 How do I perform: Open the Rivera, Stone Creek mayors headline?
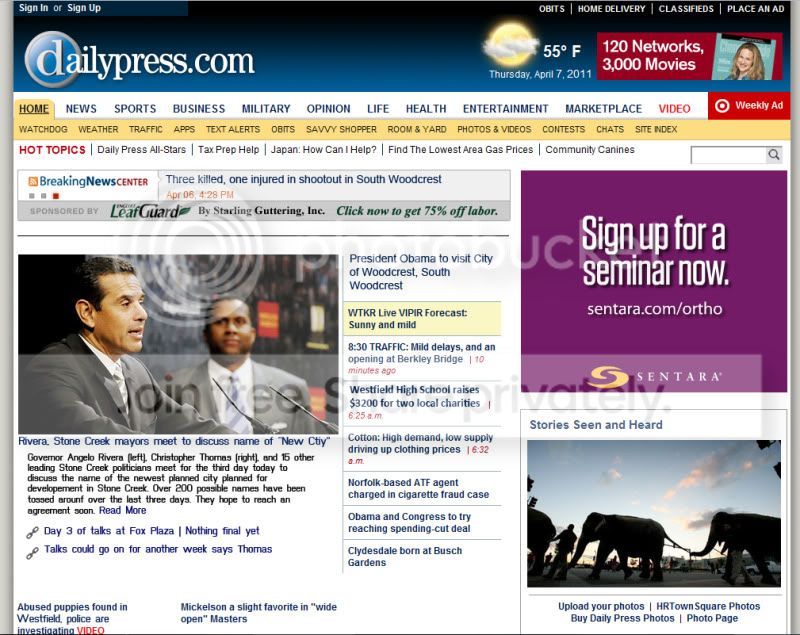tap(174, 441)
